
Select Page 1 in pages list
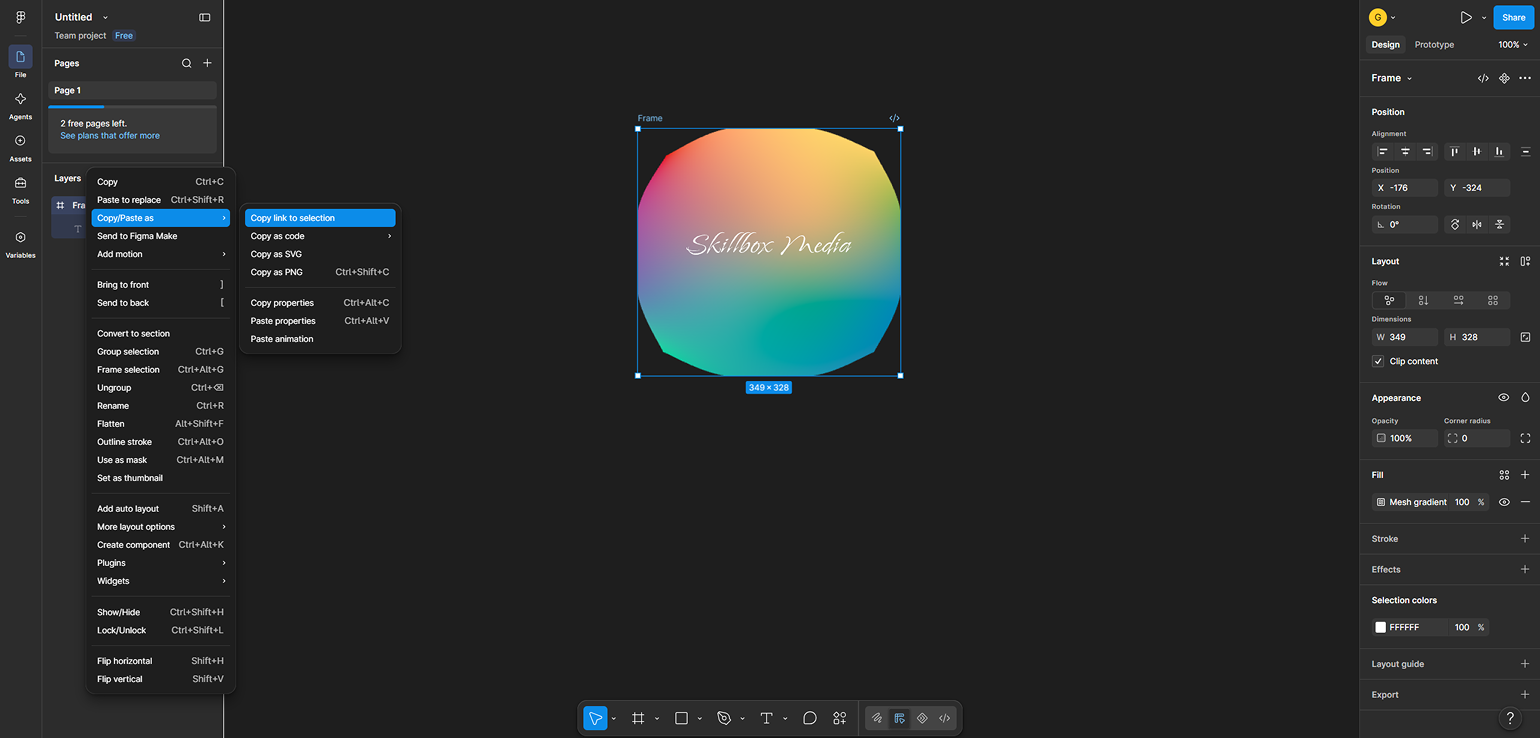132,90
